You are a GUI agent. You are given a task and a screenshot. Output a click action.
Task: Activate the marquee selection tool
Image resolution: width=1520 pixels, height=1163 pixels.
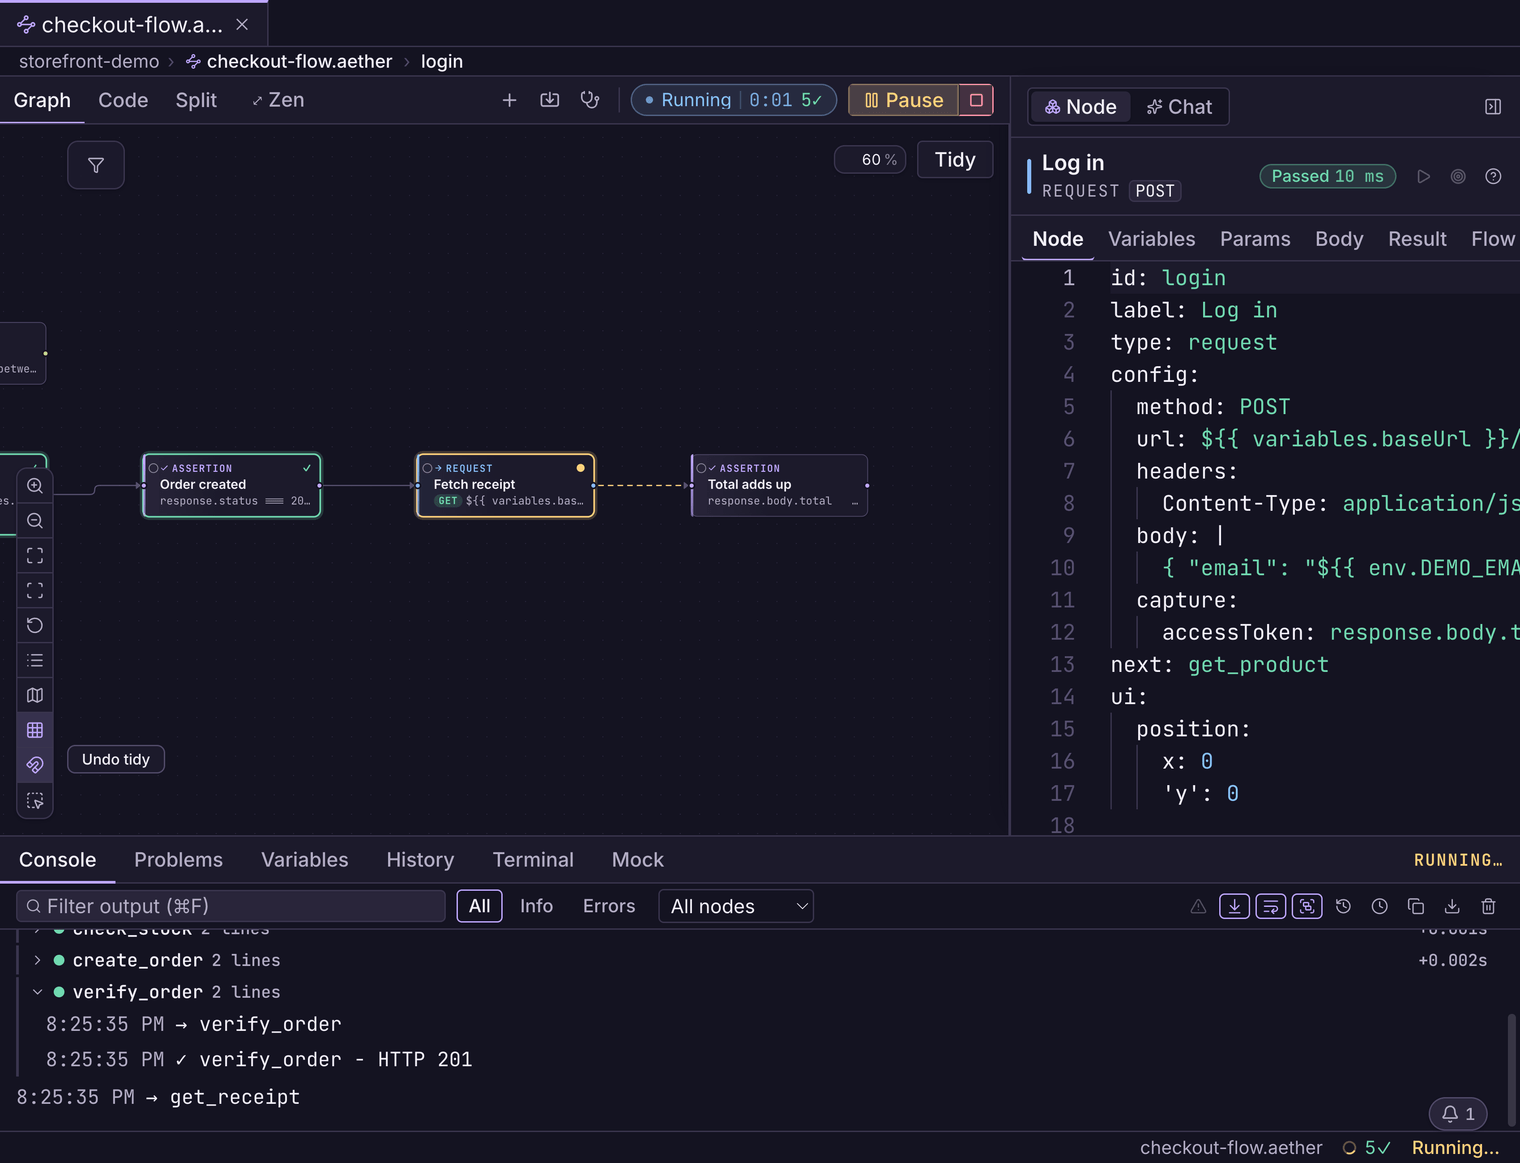(35, 801)
